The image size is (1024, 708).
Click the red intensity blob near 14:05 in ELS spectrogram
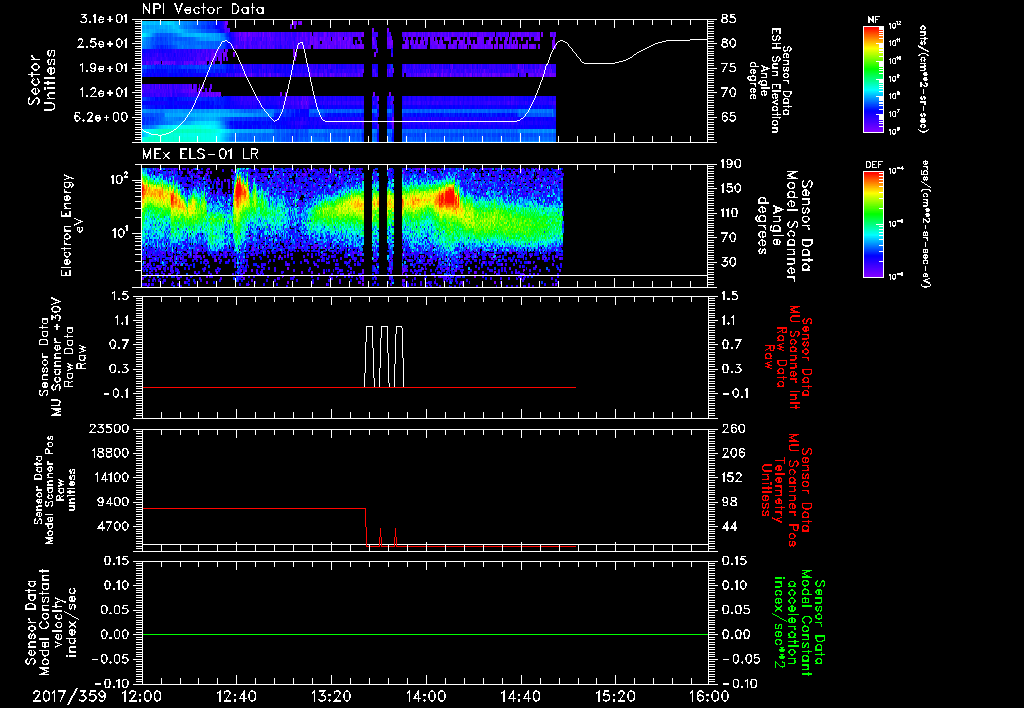pos(449,197)
